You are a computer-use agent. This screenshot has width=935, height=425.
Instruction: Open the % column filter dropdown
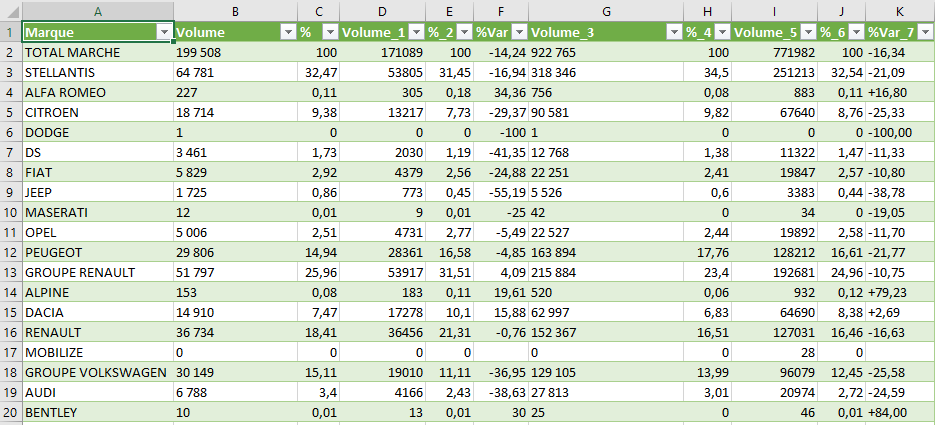coord(330,33)
